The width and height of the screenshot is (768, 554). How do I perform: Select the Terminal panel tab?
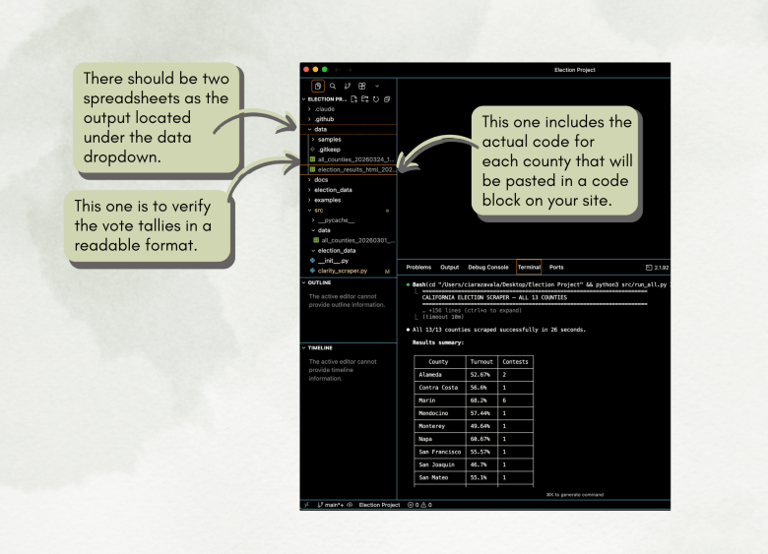point(529,267)
